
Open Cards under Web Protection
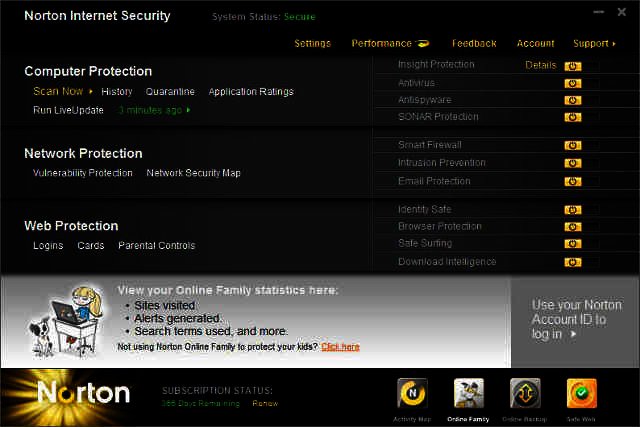(91, 246)
